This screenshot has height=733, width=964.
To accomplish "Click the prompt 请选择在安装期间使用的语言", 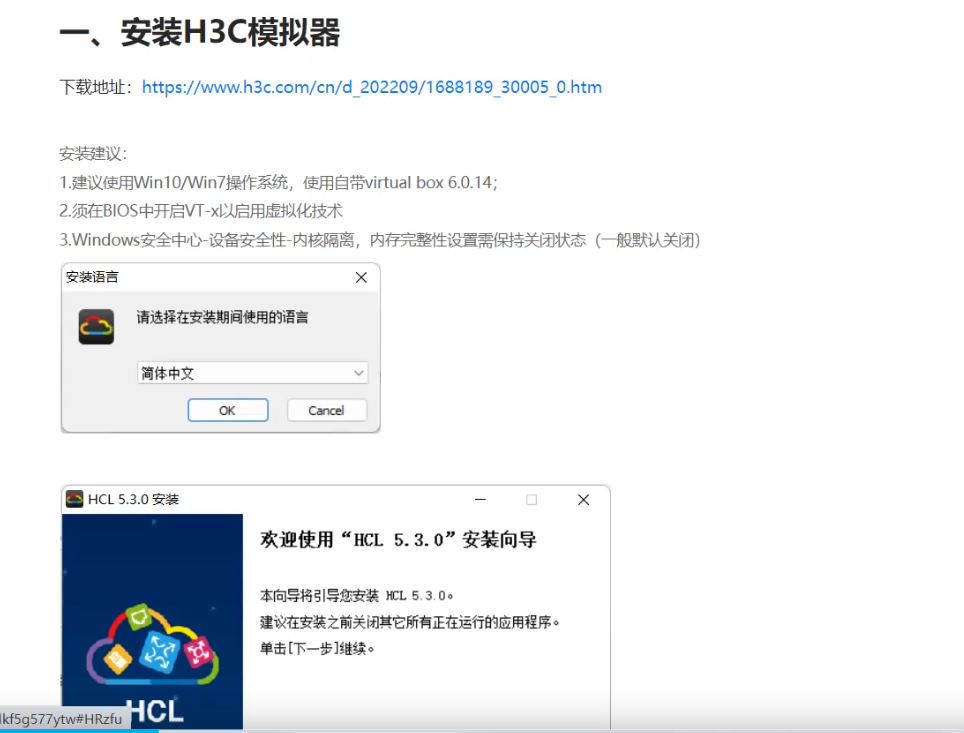I will point(222,317).
